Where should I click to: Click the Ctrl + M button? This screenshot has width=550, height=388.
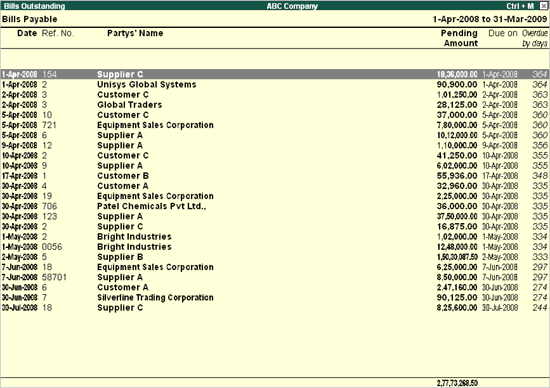(x=520, y=6)
